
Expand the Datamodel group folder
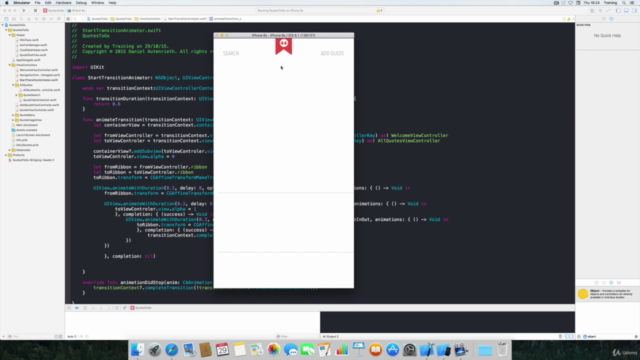pyautogui.click(x=10, y=150)
